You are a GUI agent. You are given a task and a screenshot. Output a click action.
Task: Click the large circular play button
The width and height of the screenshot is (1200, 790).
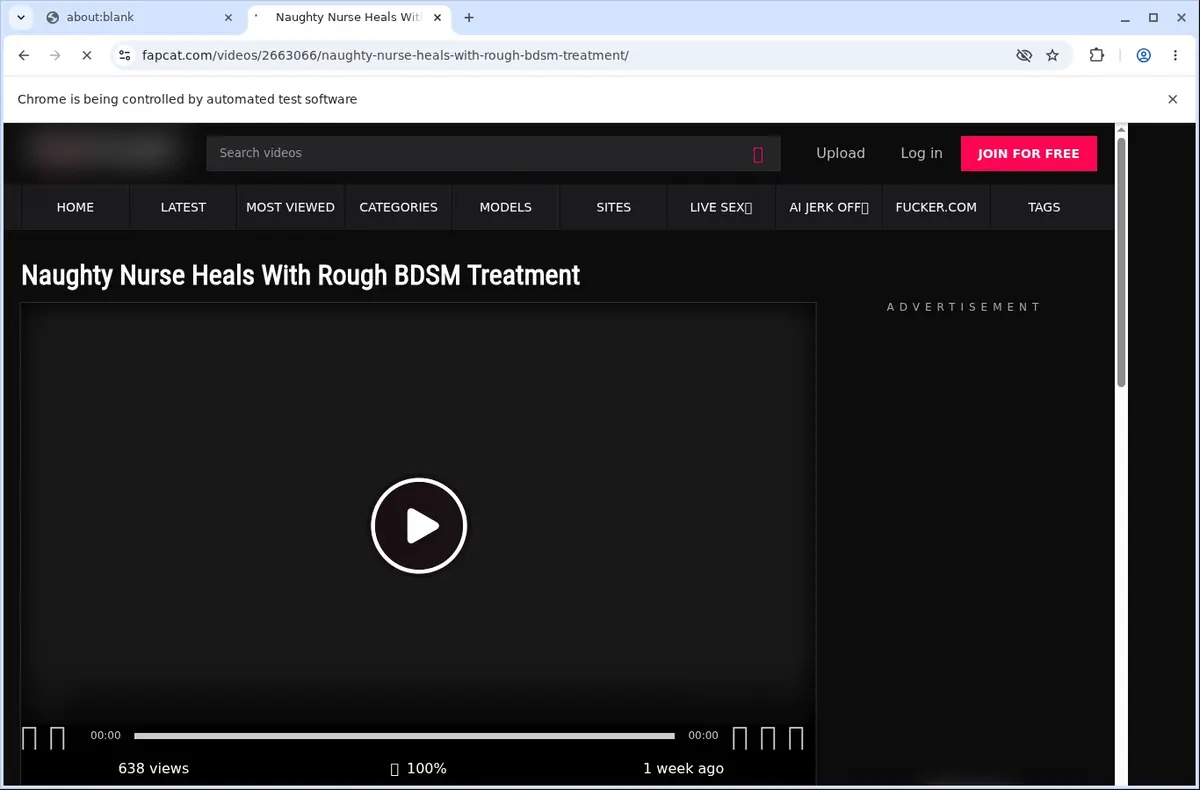(419, 526)
